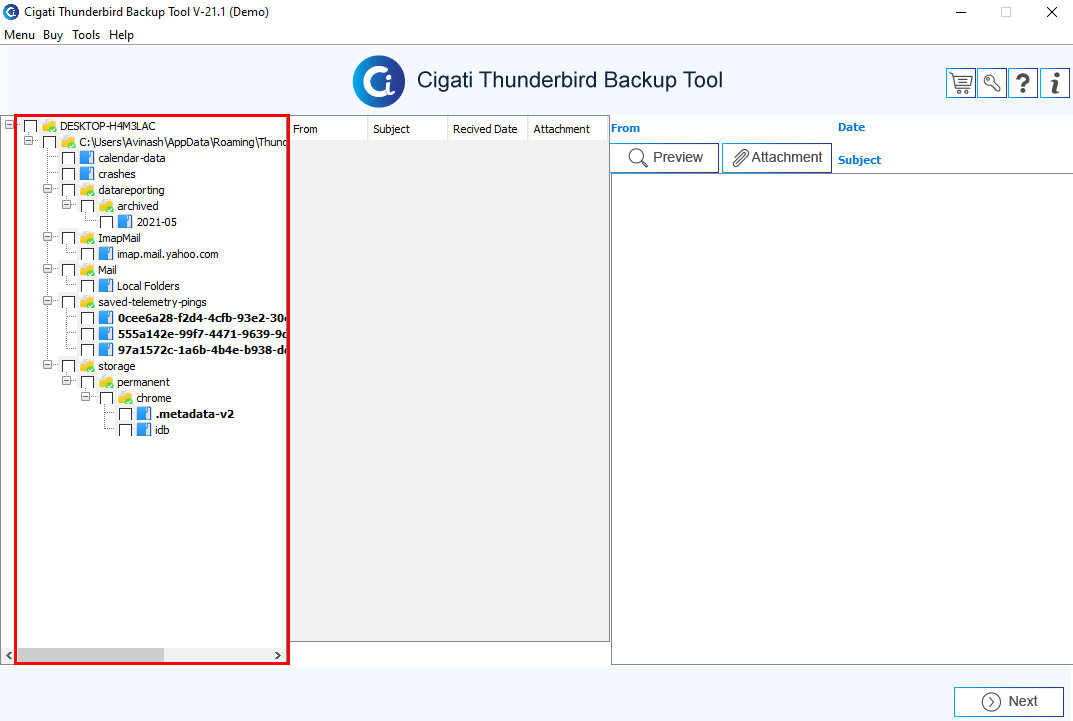Check the idb checkbox
Screen dimensions: 1073x721
point(125,430)
